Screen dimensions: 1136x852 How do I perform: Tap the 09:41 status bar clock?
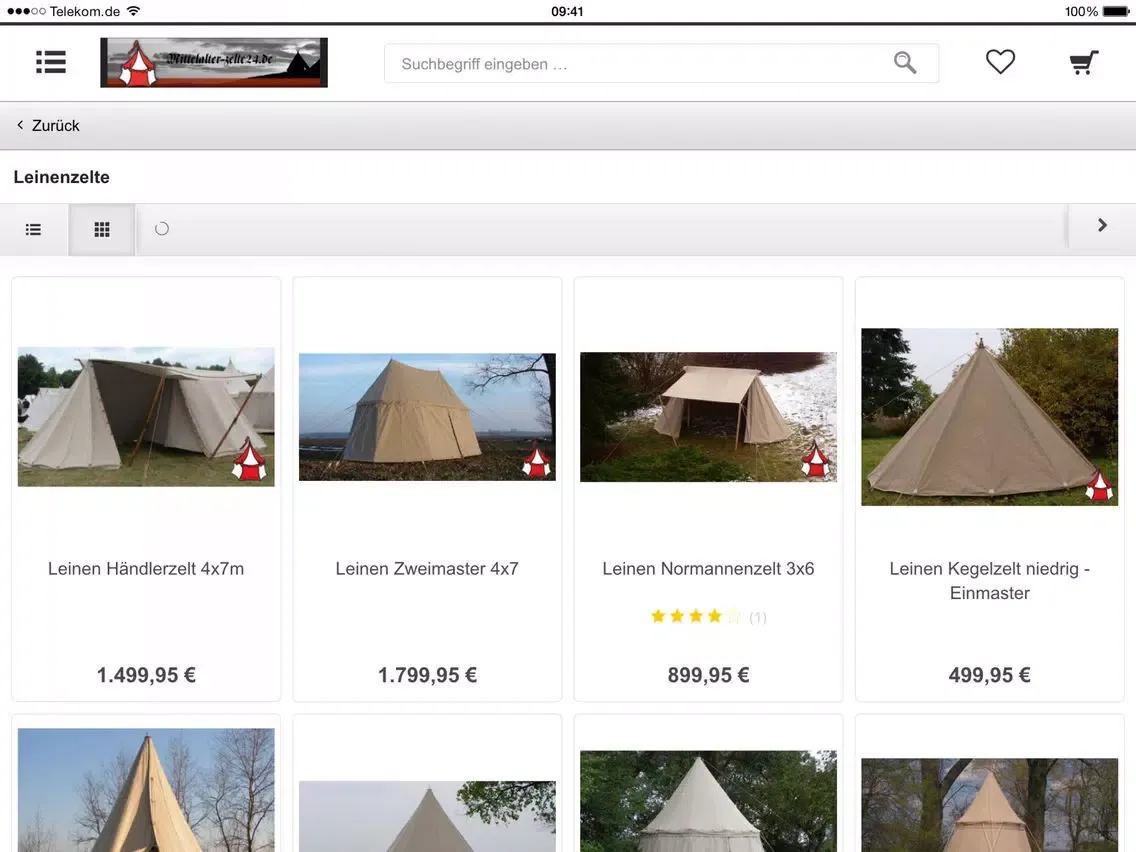567,11
